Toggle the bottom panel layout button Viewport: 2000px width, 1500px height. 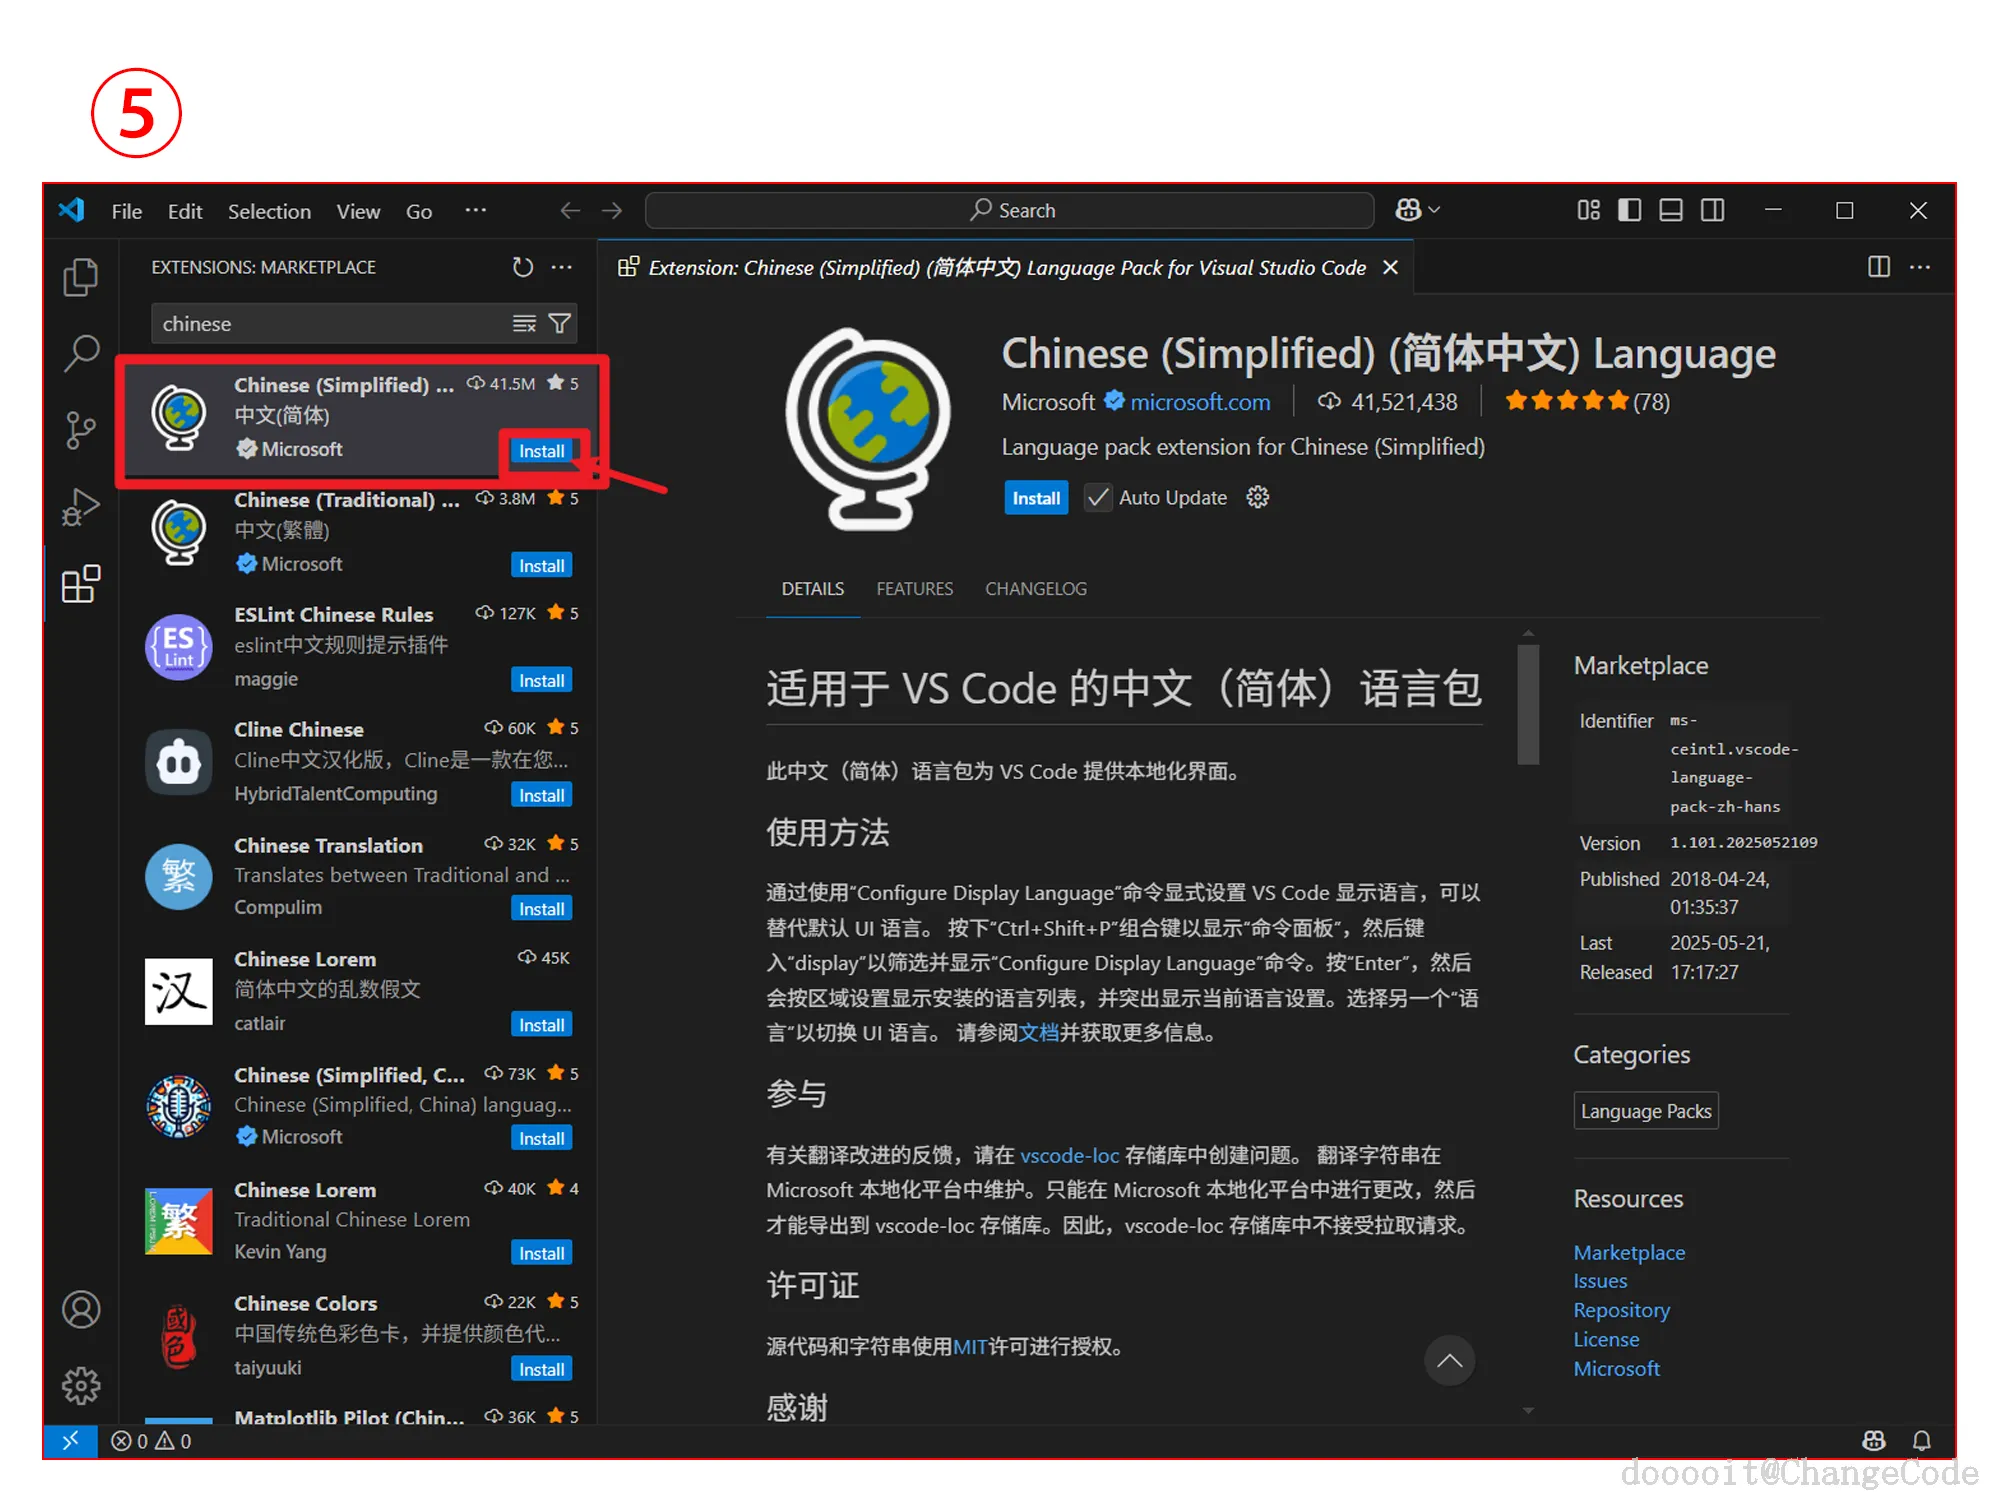(x=1670, y=210)
